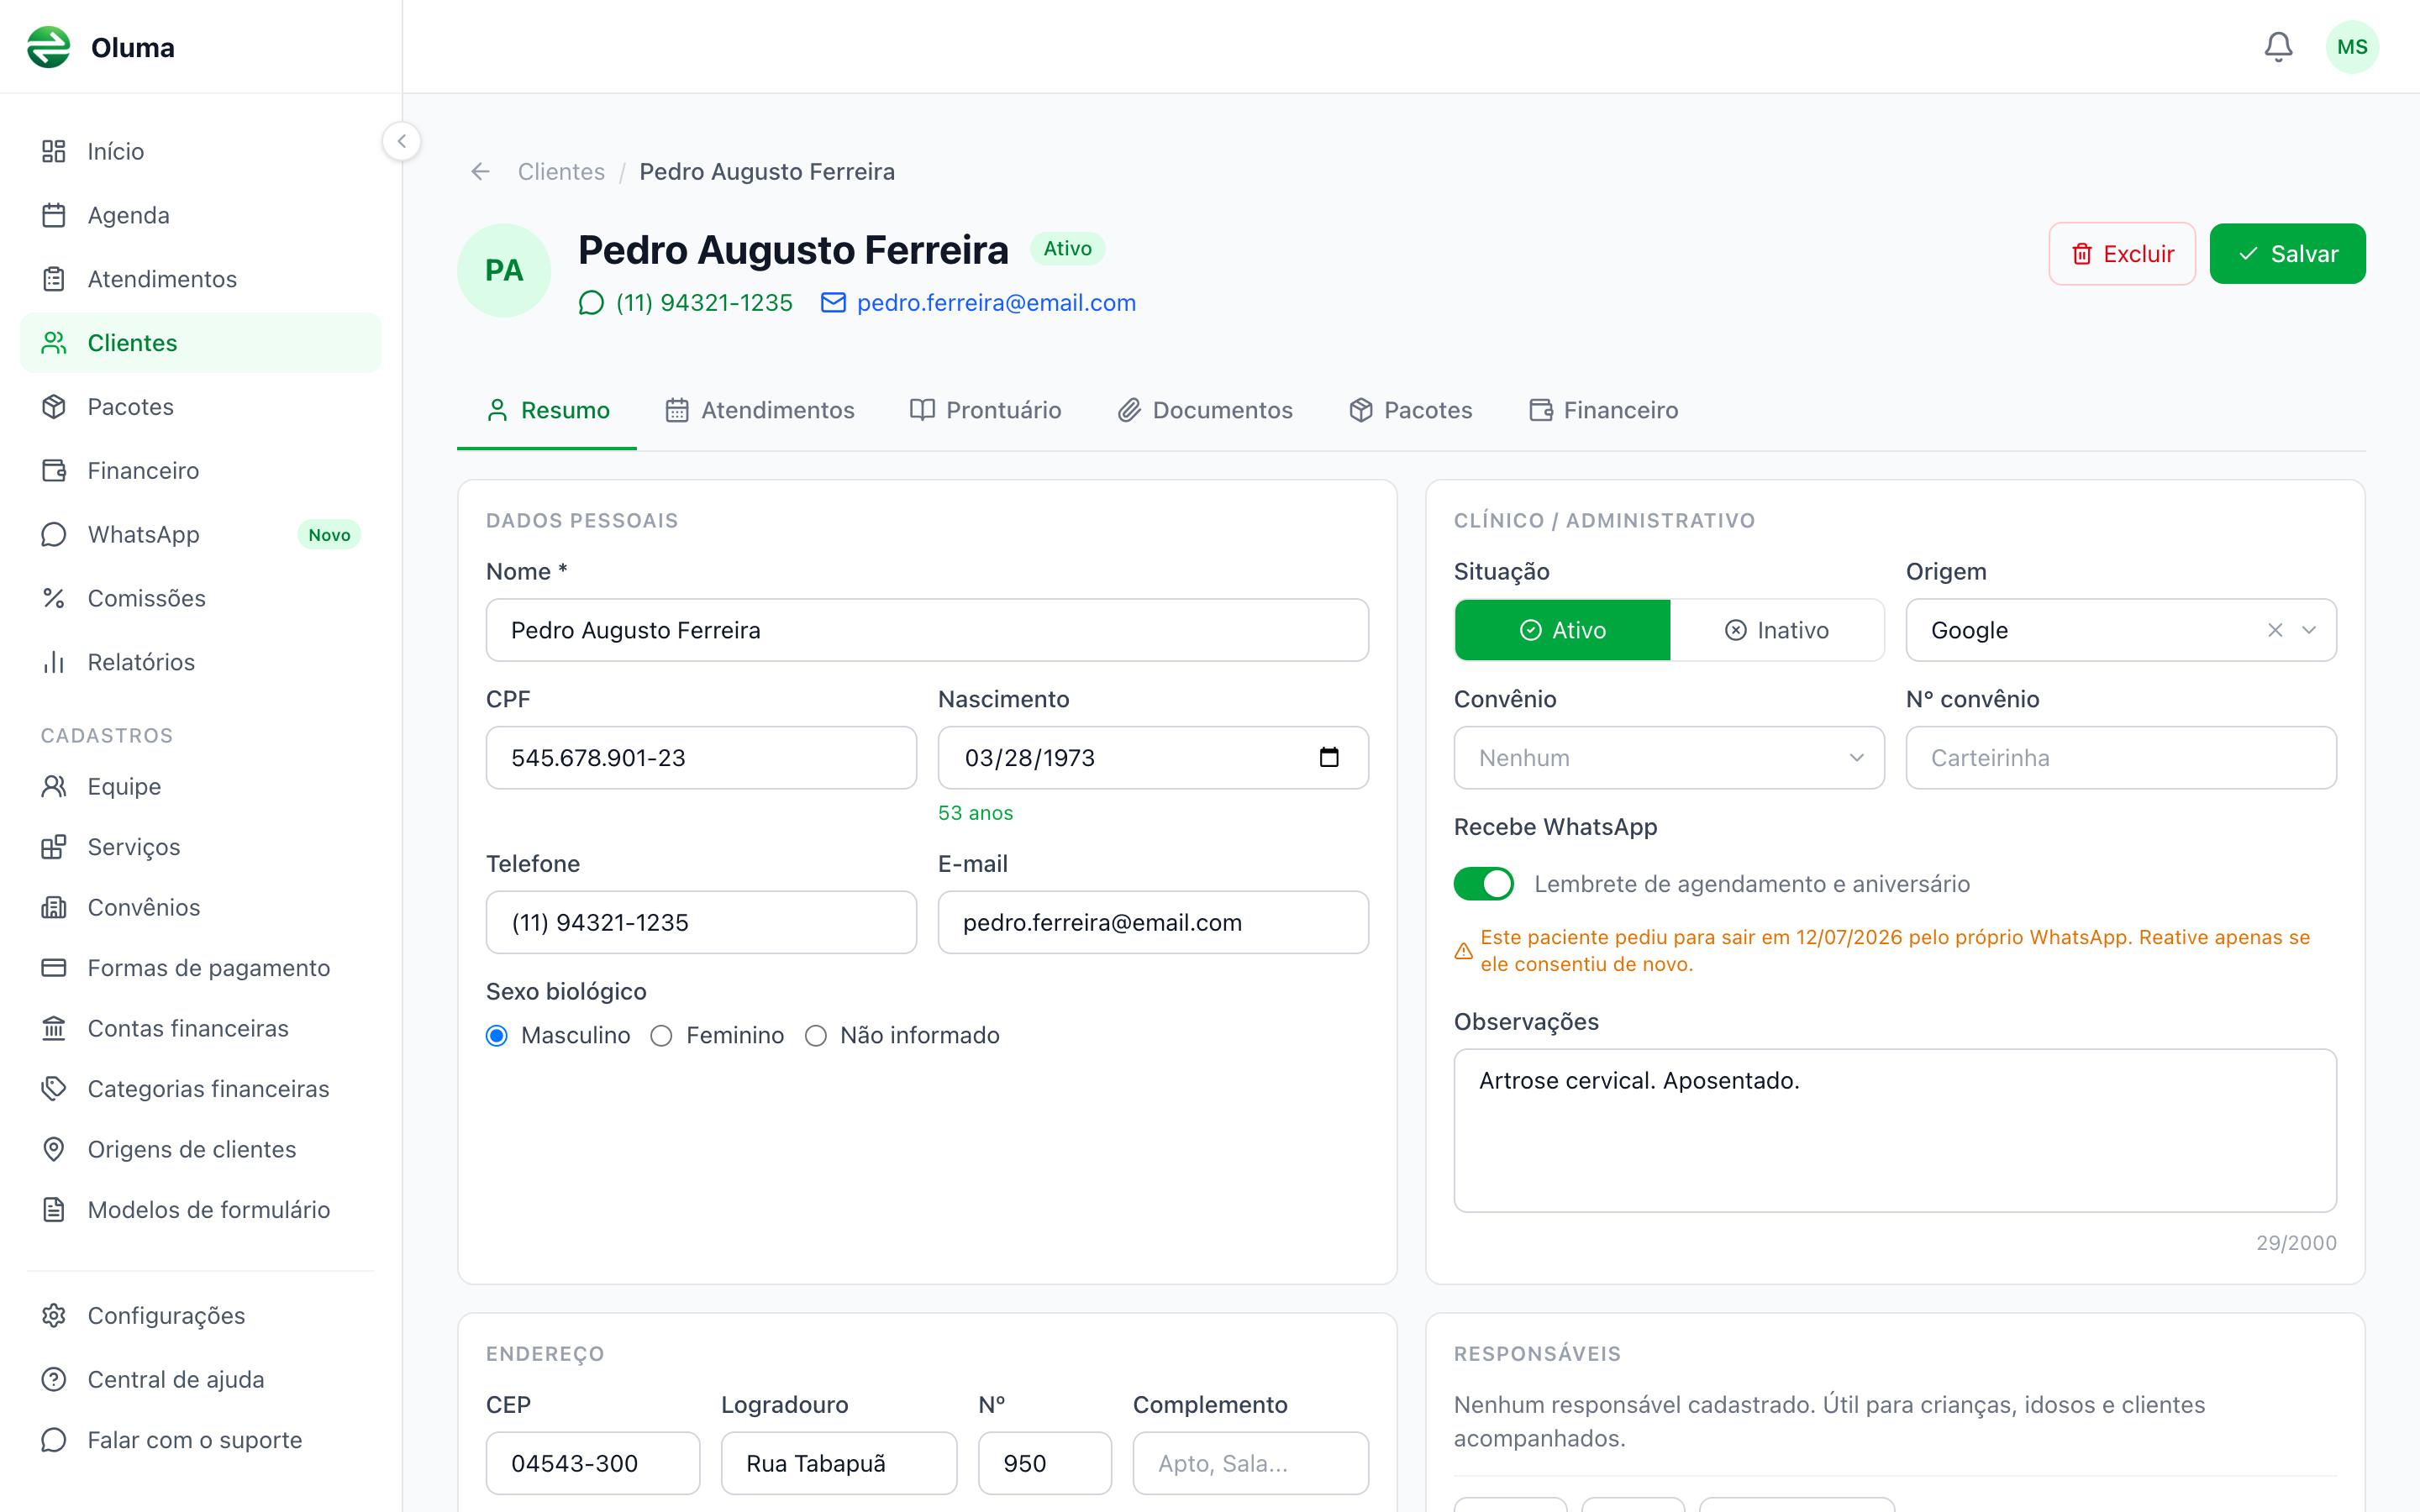Switch to the Pacotes tab
2420x1512 pixels.
1410,410
